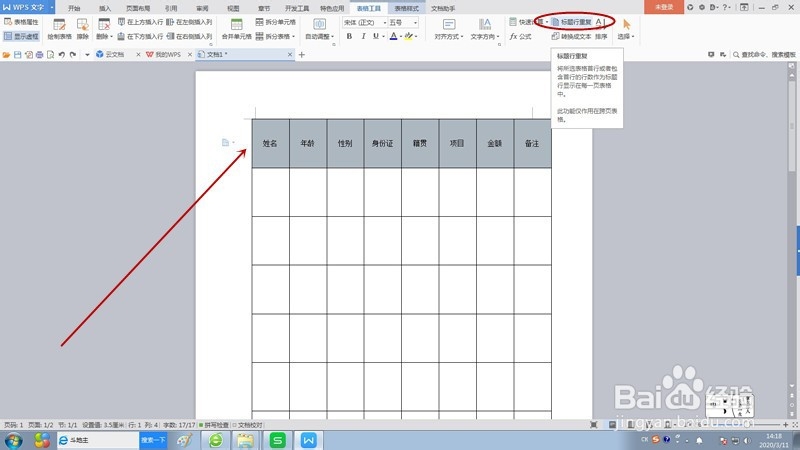Toggle 拼写检查 spell check in status bar
Screen dimensions: 800x450
214,425
